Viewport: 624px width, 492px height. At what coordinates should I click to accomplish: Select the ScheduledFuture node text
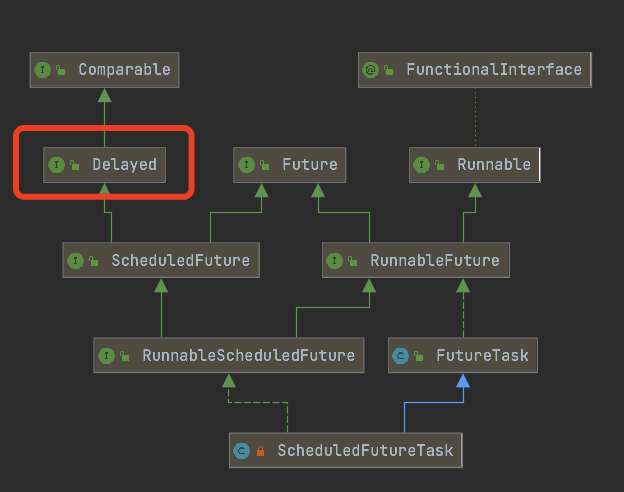click(x=181, y=260)
